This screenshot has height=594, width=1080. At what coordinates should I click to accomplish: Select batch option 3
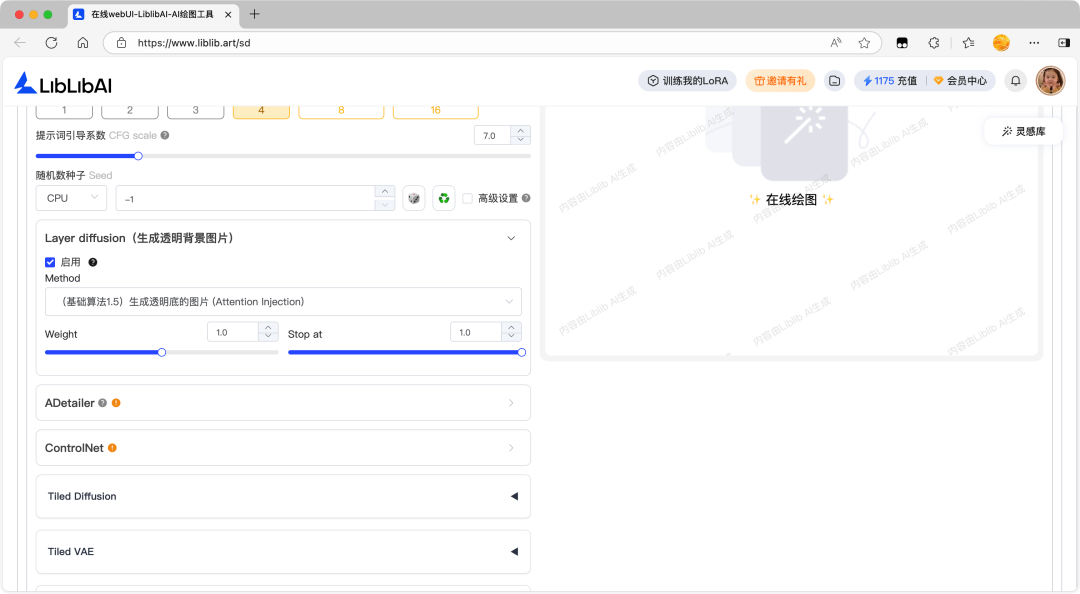click(x=196, y=110)
